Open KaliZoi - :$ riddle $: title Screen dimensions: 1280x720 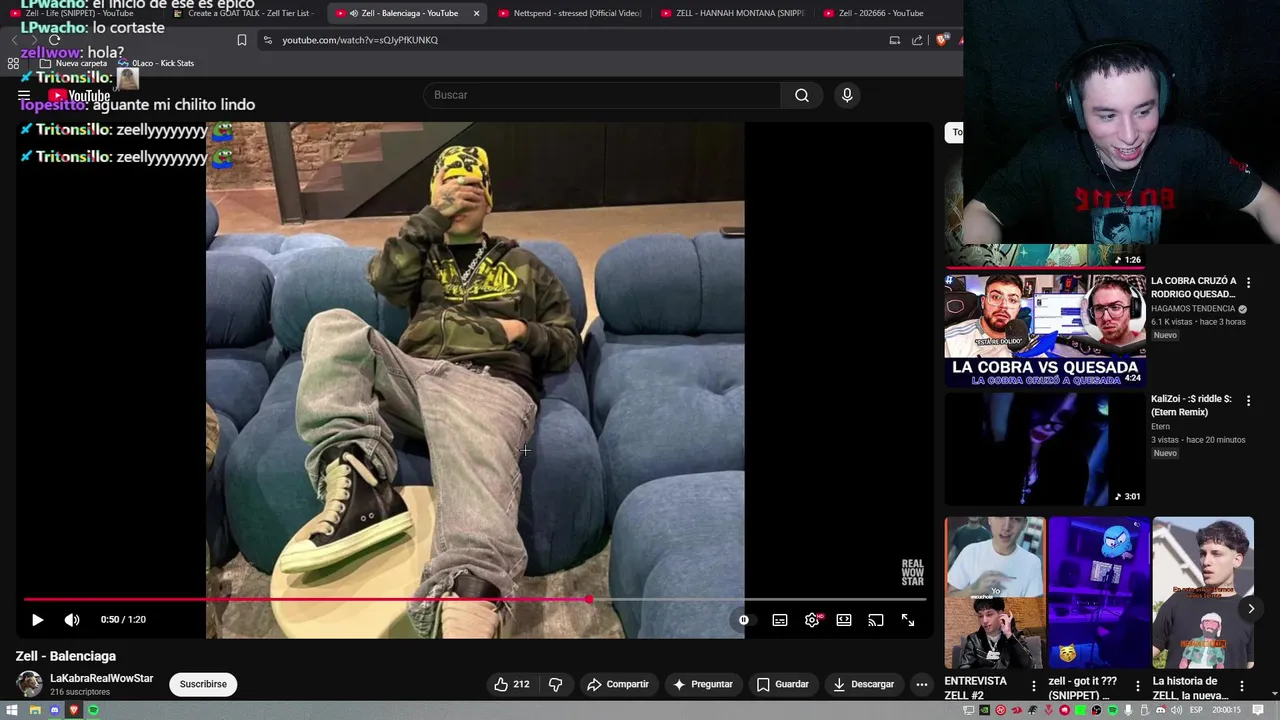click(x=1191, y=405)
